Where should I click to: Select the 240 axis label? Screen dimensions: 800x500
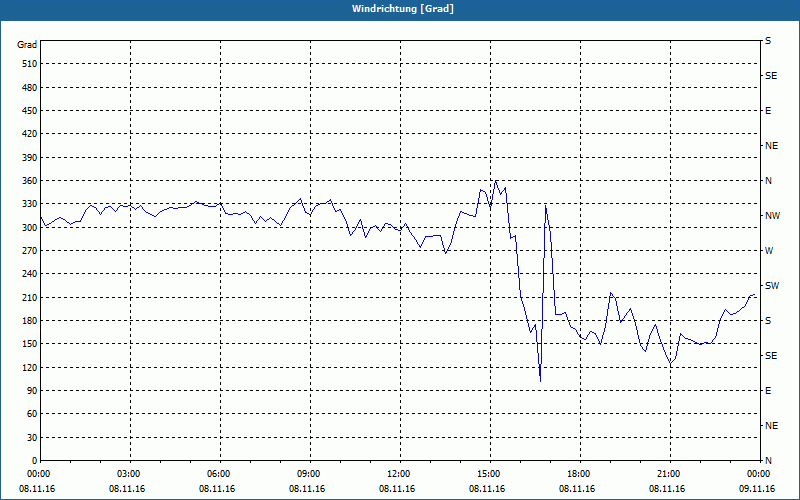click(30, 273)
